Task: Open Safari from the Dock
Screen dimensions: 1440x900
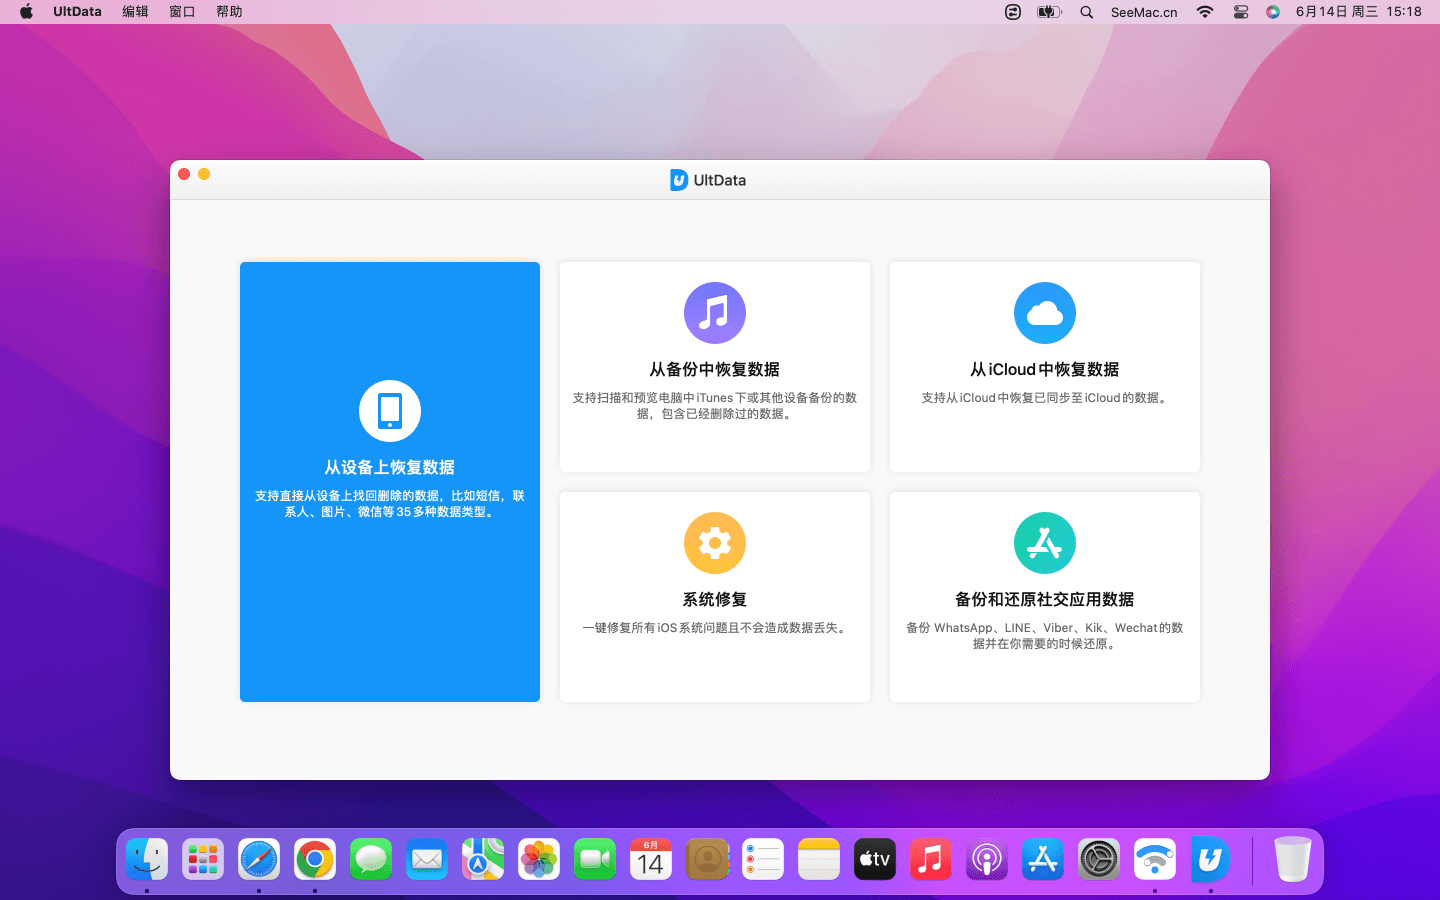Action: tap(259, 859)
